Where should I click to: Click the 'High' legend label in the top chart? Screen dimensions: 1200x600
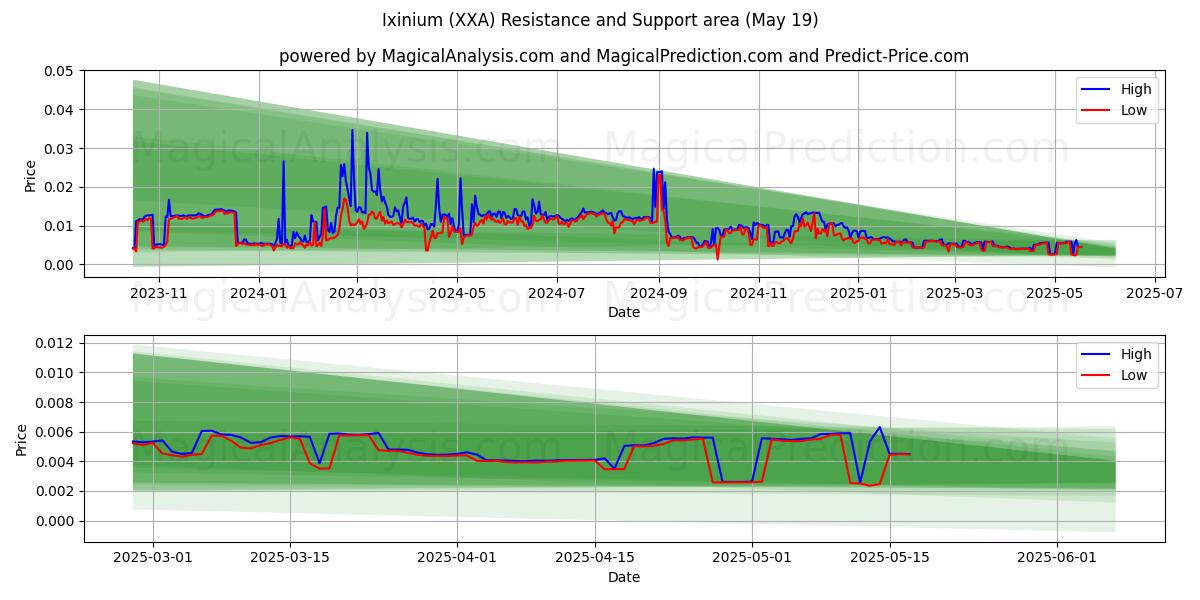coord(1136,89)
